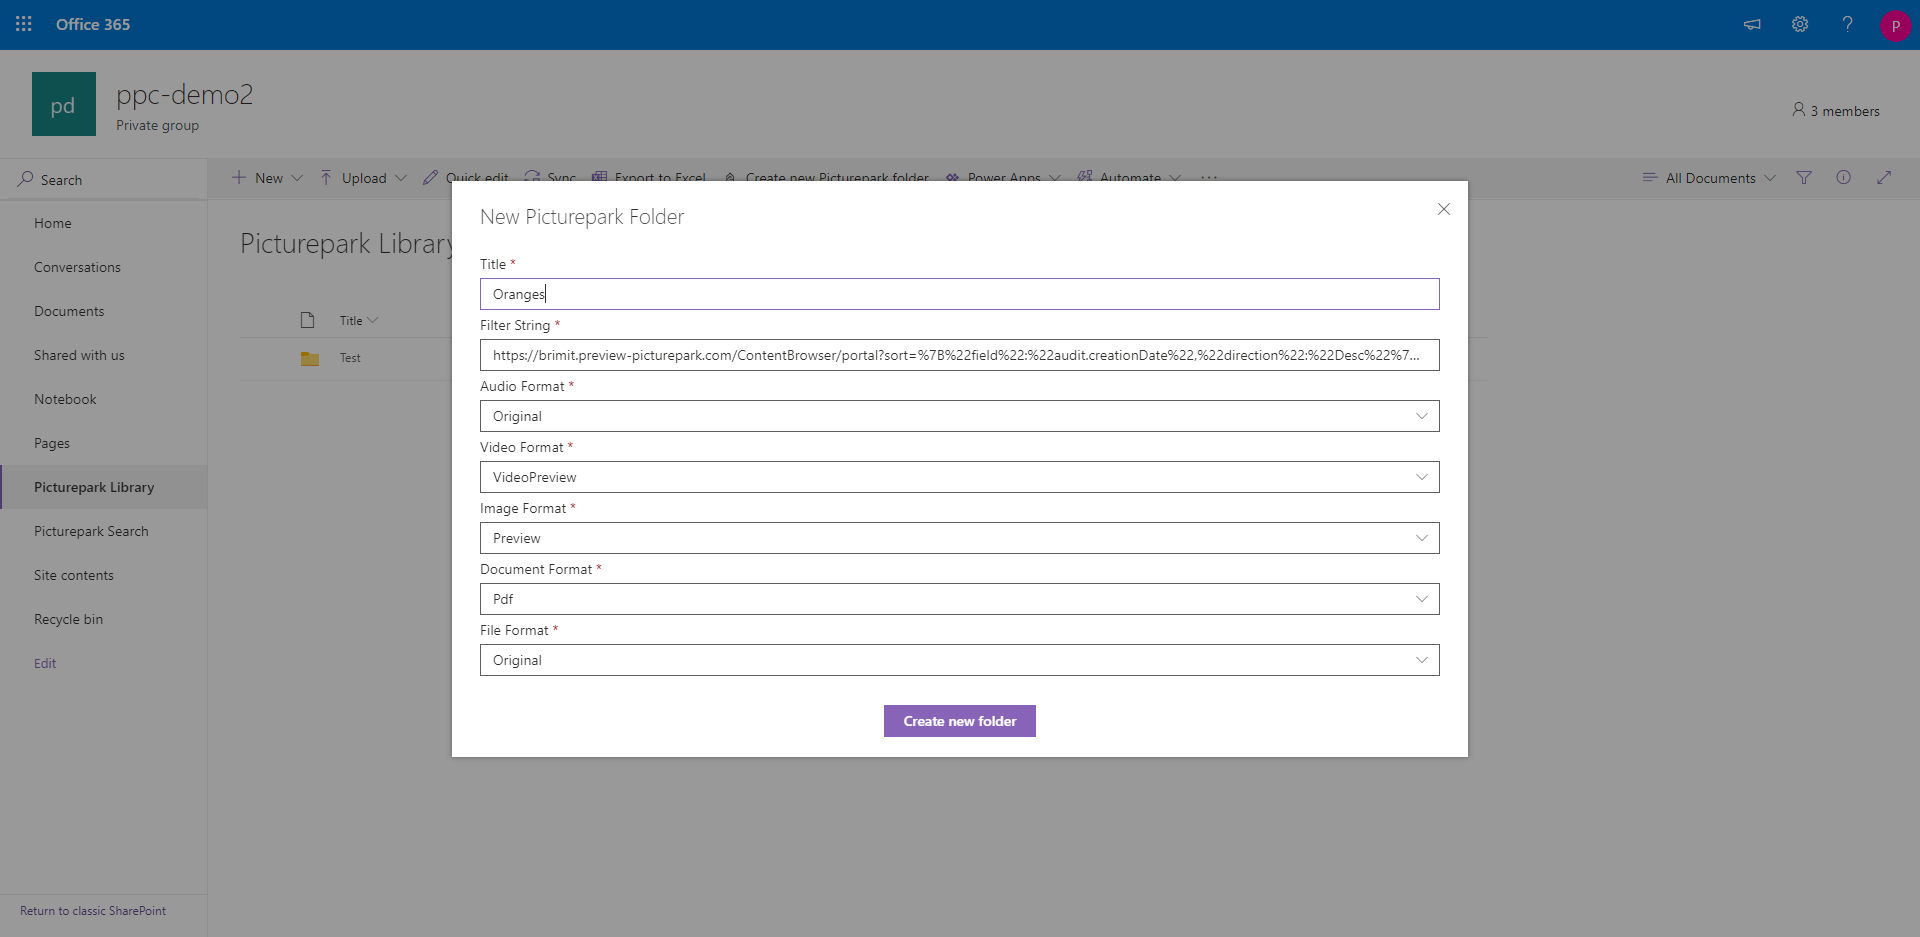Click the 3 members link
This screenshot has width=1920, height=937.
coord(1845,111)
